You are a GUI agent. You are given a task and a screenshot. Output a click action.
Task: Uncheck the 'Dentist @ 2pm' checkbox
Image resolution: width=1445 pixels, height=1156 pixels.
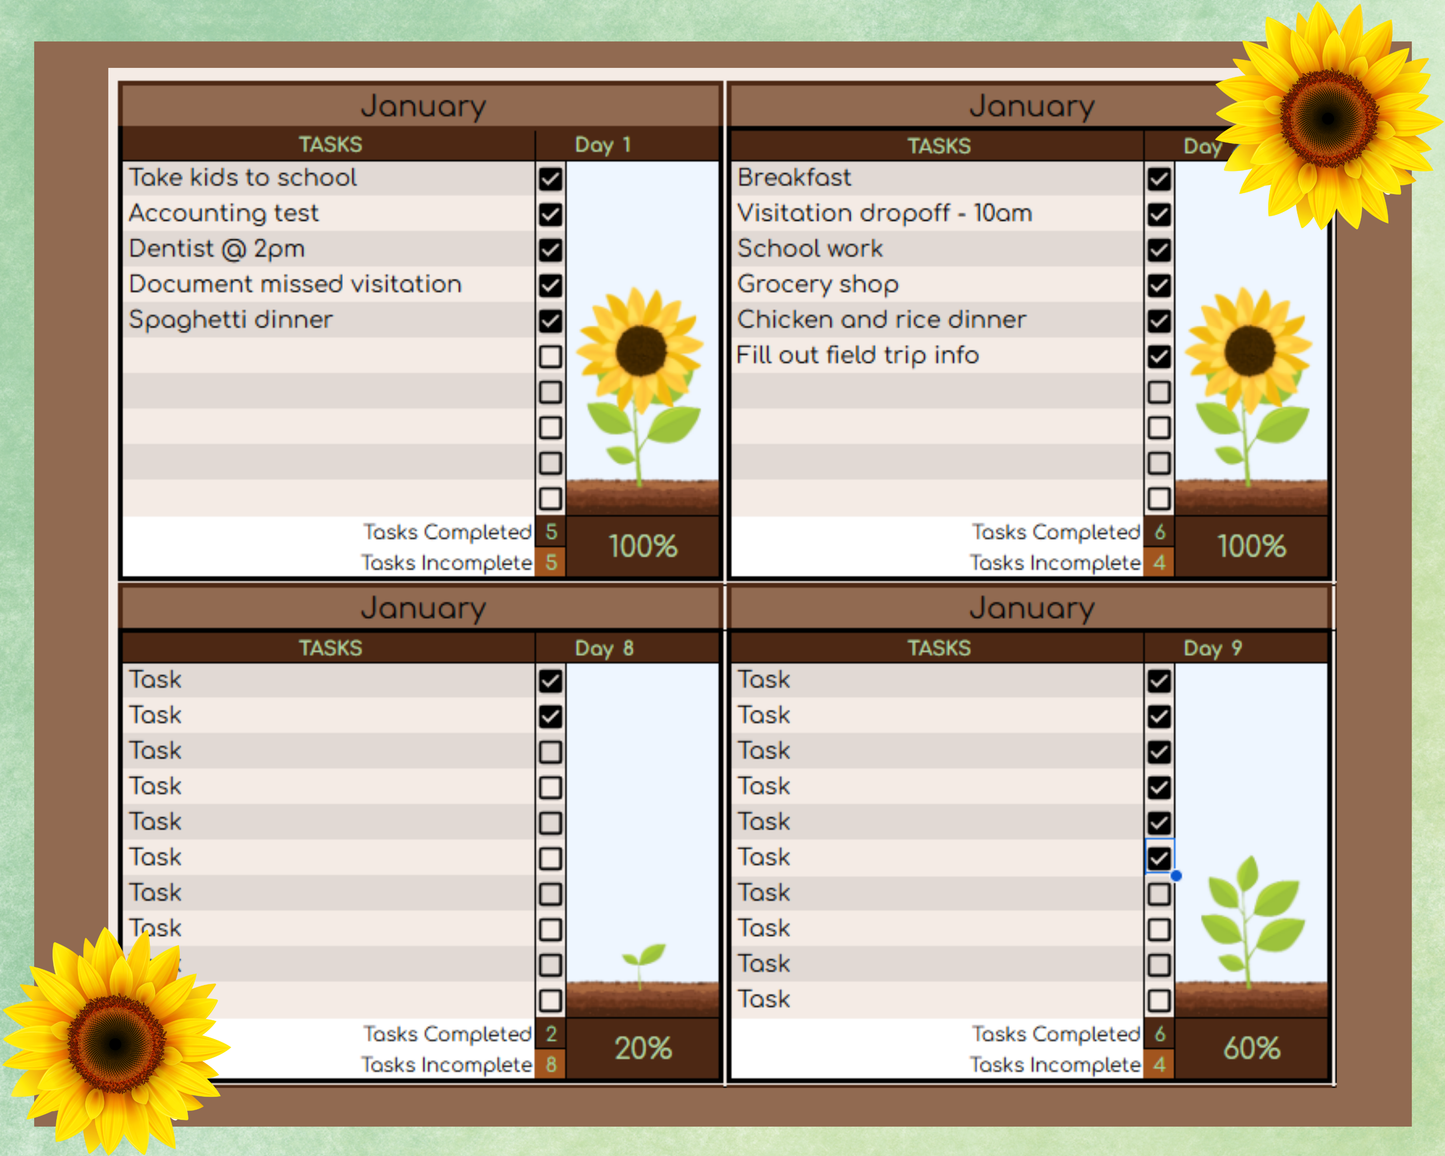tap(550, 250)
